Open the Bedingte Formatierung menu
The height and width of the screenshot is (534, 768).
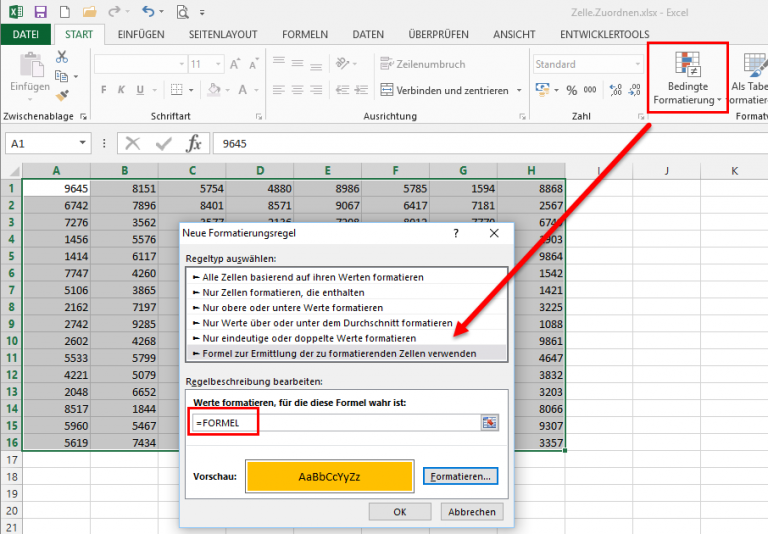(688, 78)
